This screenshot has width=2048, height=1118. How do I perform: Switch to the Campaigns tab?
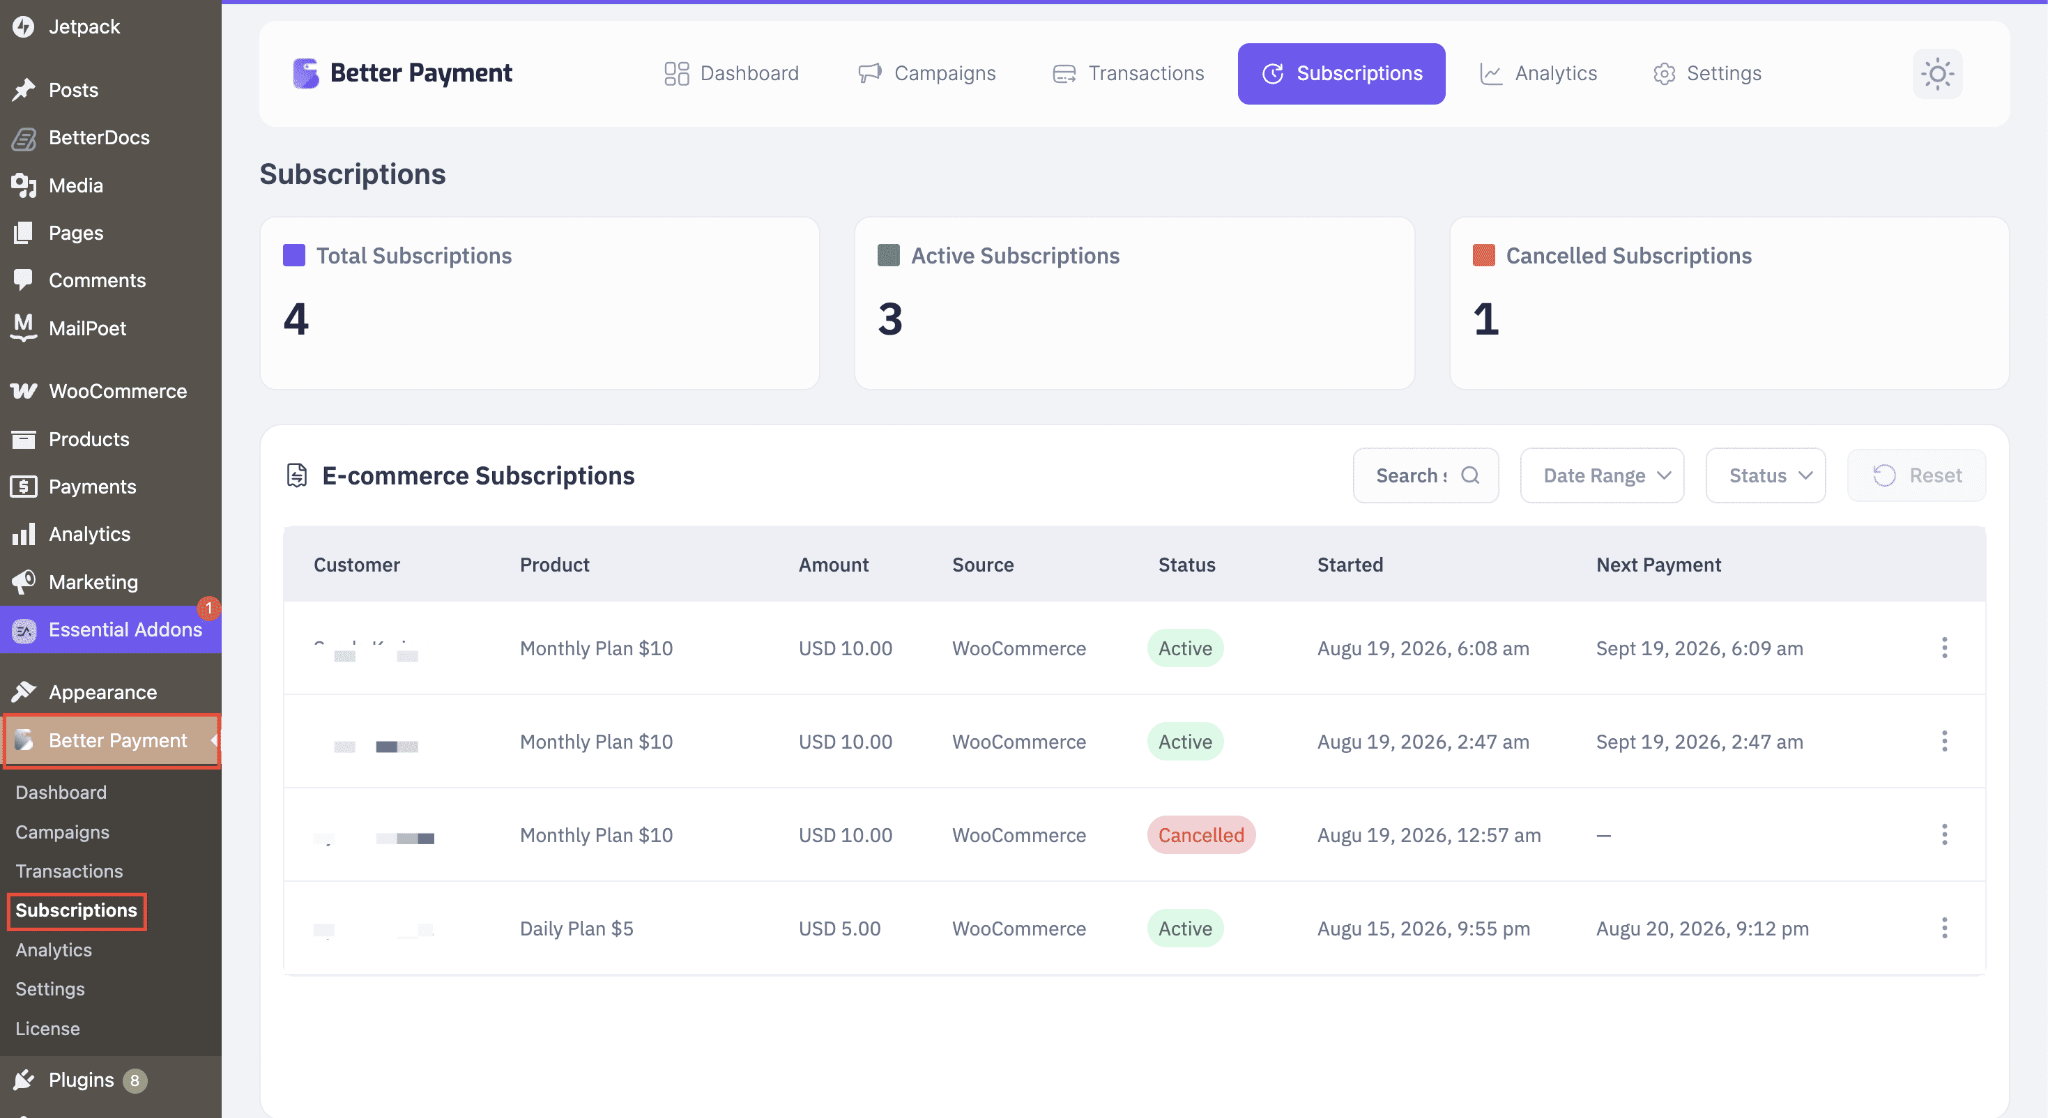pos(927,74)
